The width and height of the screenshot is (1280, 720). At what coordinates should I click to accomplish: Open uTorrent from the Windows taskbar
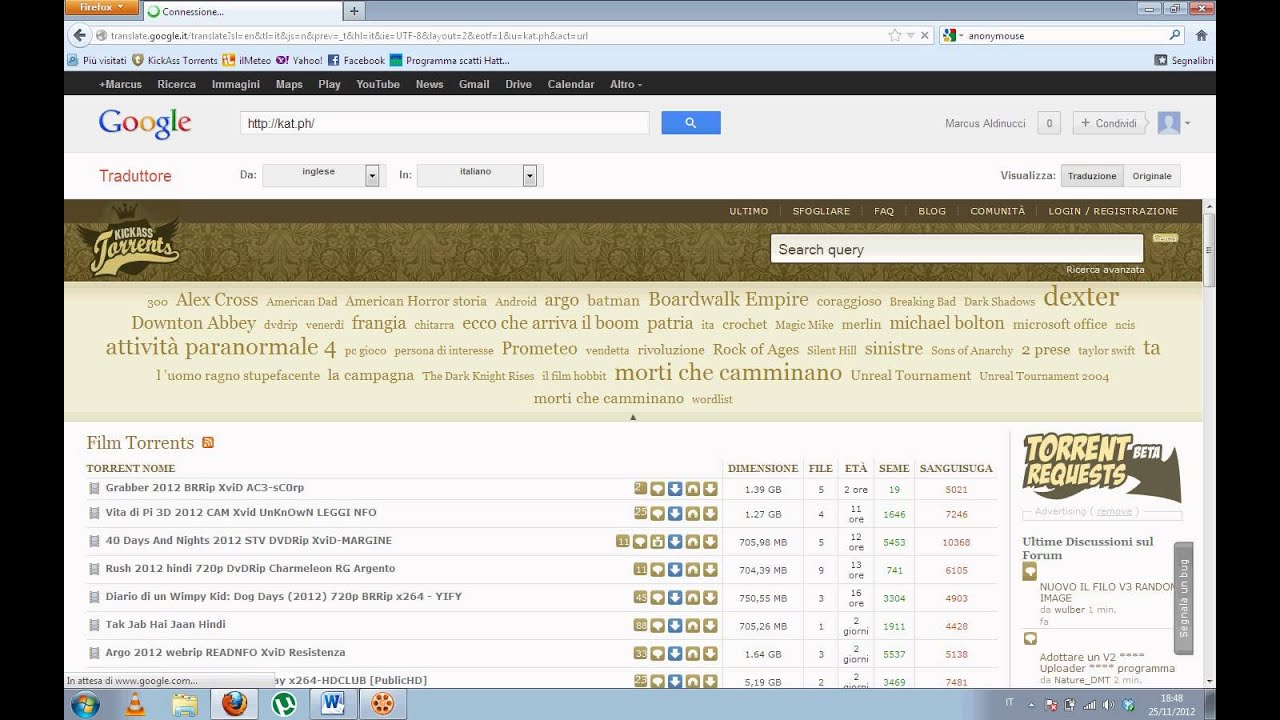point(284,703)
